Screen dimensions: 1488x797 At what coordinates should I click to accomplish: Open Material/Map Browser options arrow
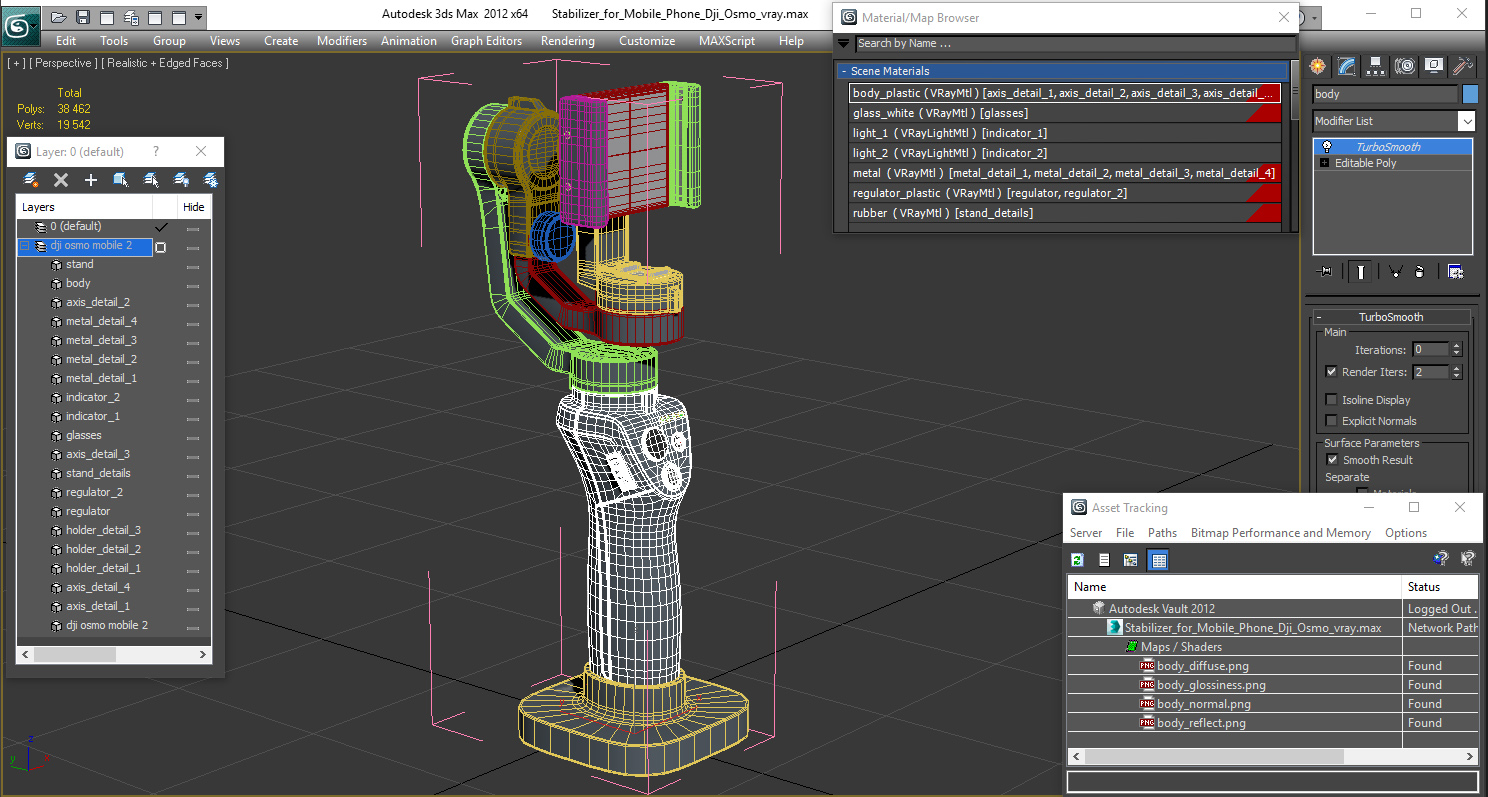(x=844, y=43)
